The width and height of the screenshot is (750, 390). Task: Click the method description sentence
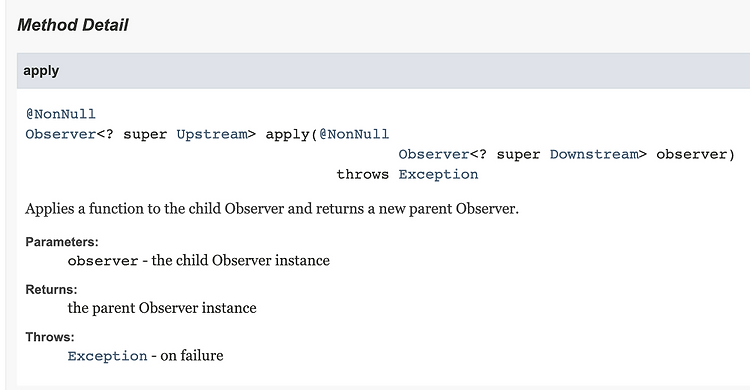[x=272, y=209]
